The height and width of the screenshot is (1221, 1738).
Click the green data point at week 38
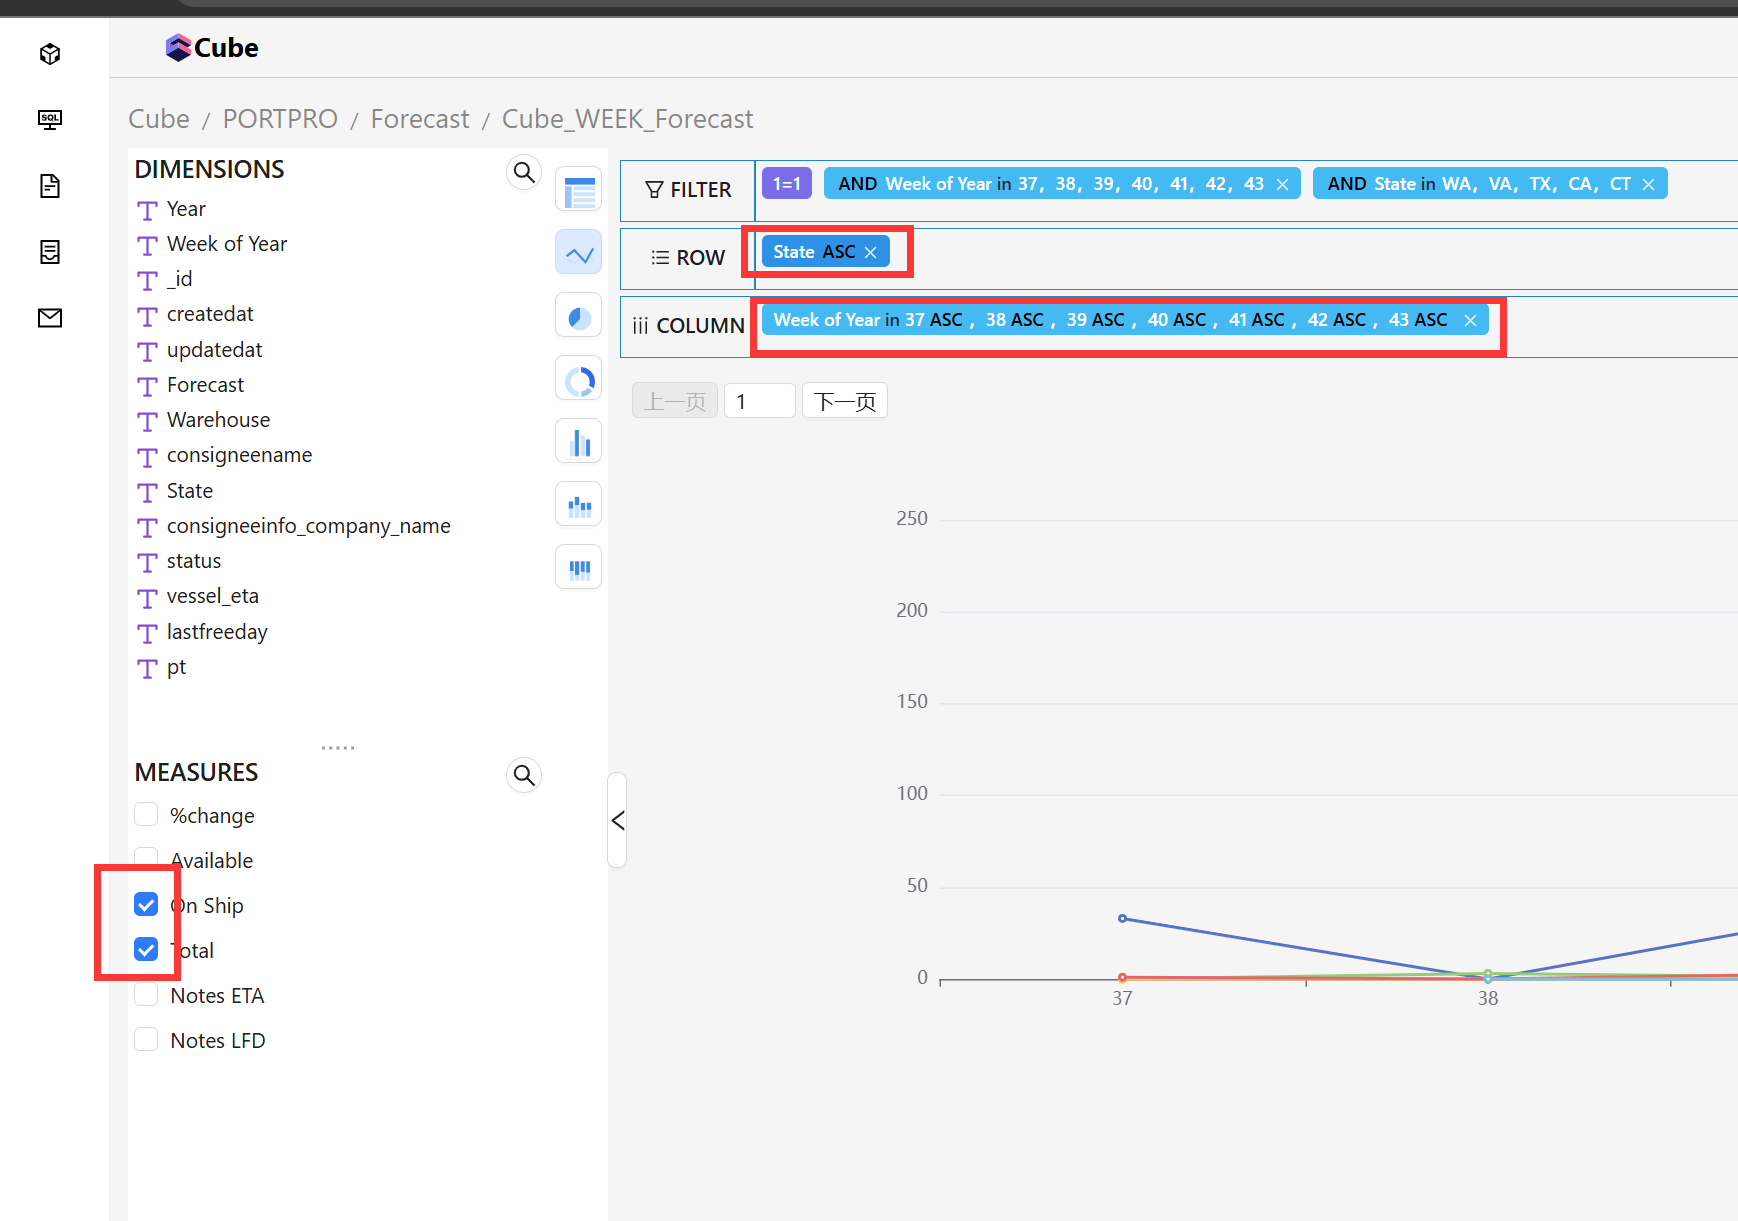(1488, 973)
